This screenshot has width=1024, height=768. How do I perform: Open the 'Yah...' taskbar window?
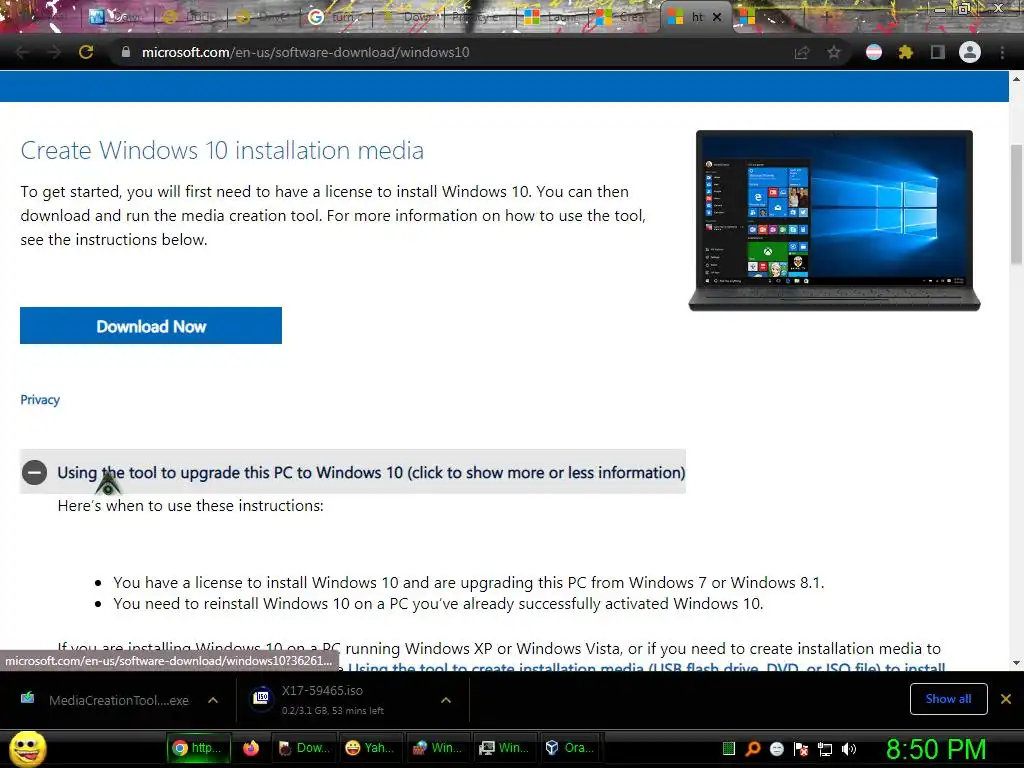click(371, 748)
